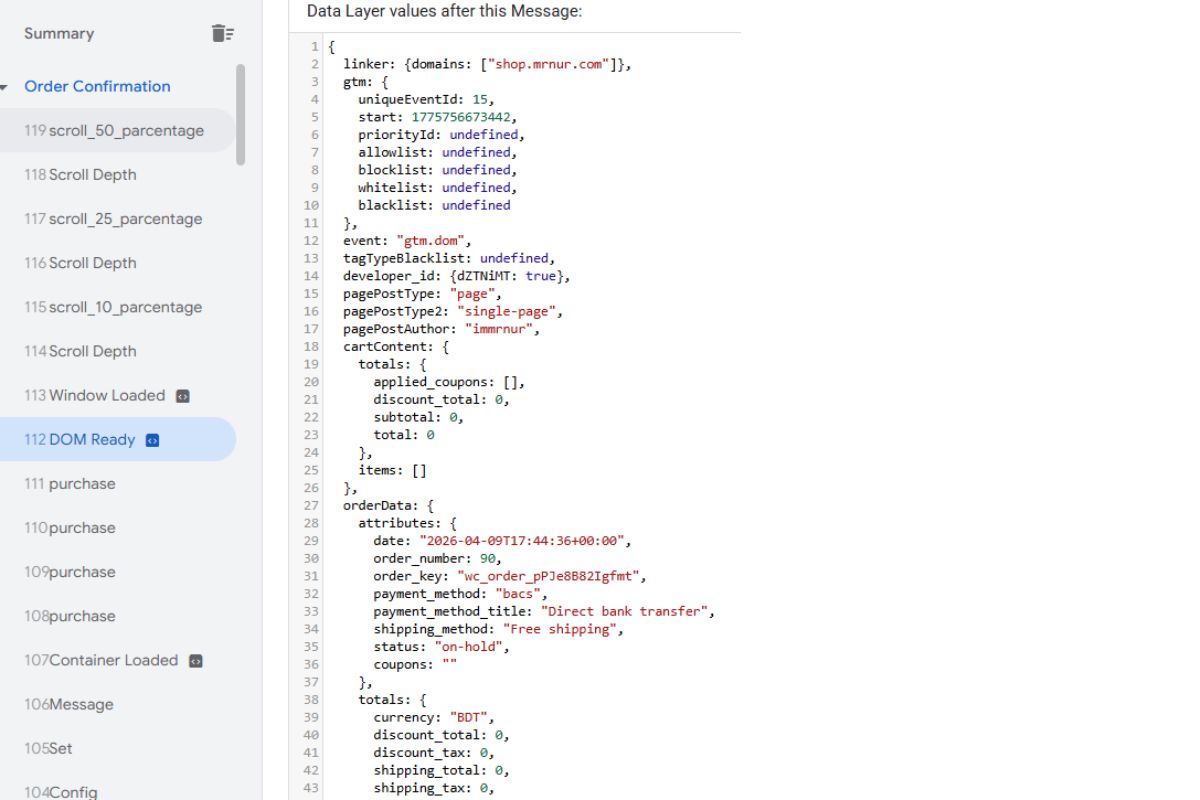Open event 106 Message

[69, 704]
